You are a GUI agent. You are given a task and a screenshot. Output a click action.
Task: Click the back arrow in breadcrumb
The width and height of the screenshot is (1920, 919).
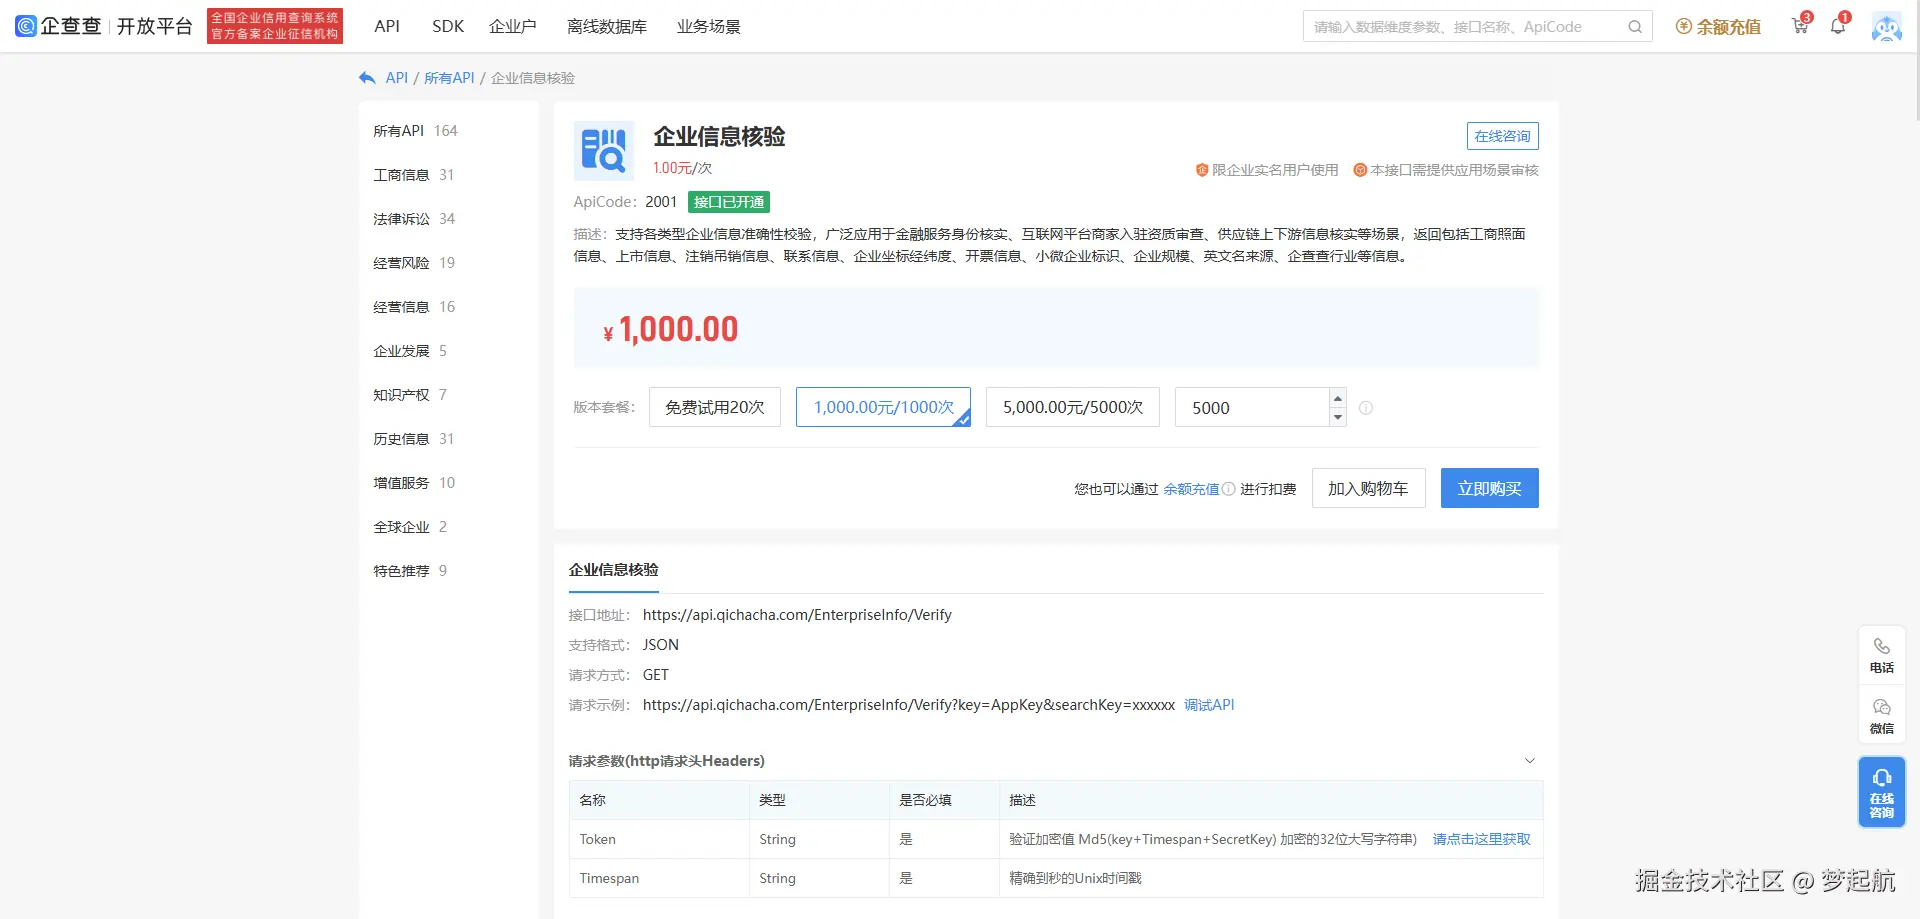click(367, 78)
